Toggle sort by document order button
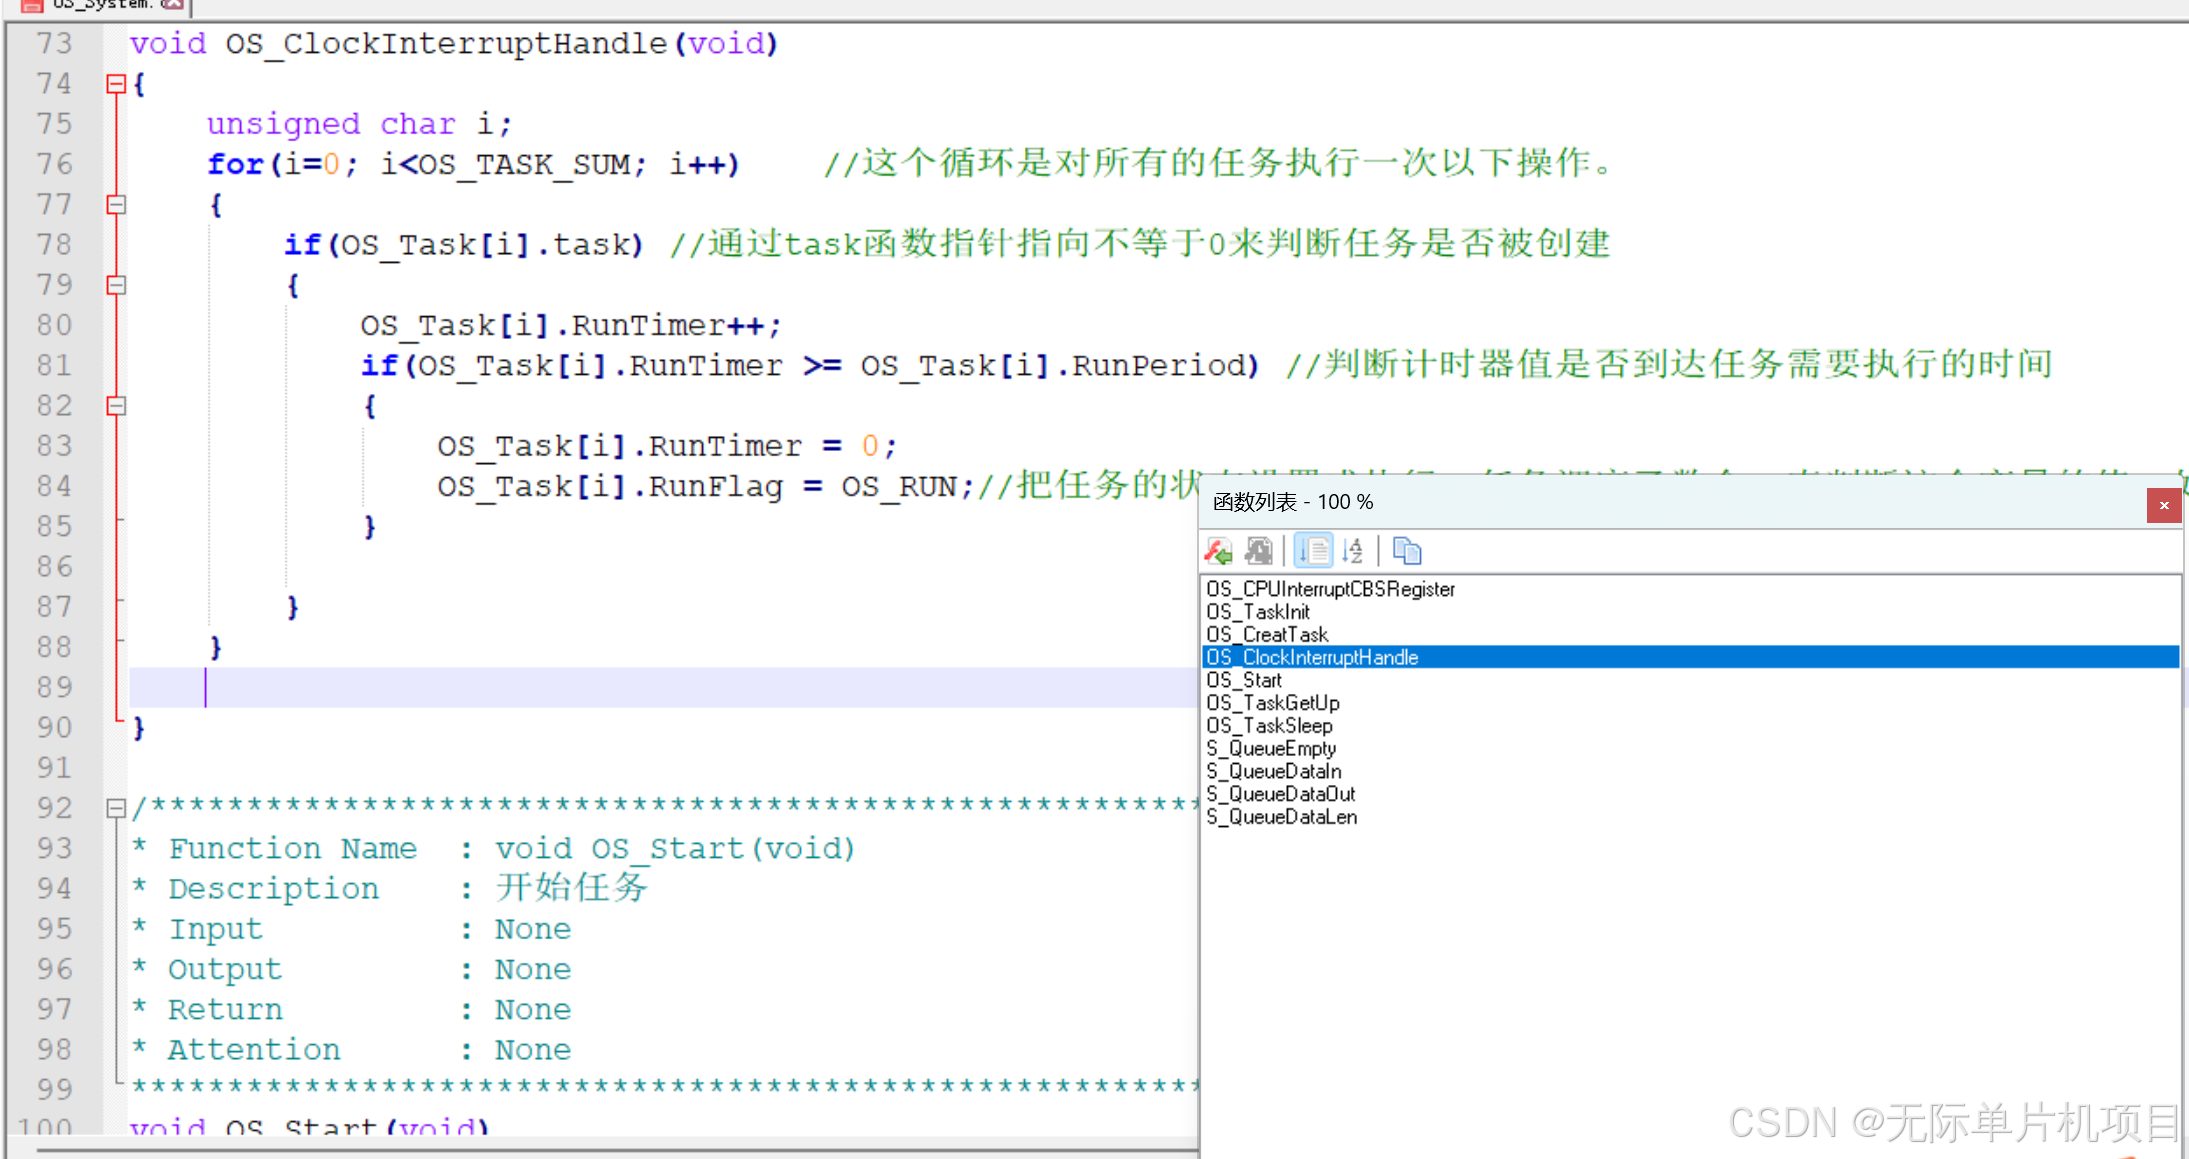 click(1314, 551)
